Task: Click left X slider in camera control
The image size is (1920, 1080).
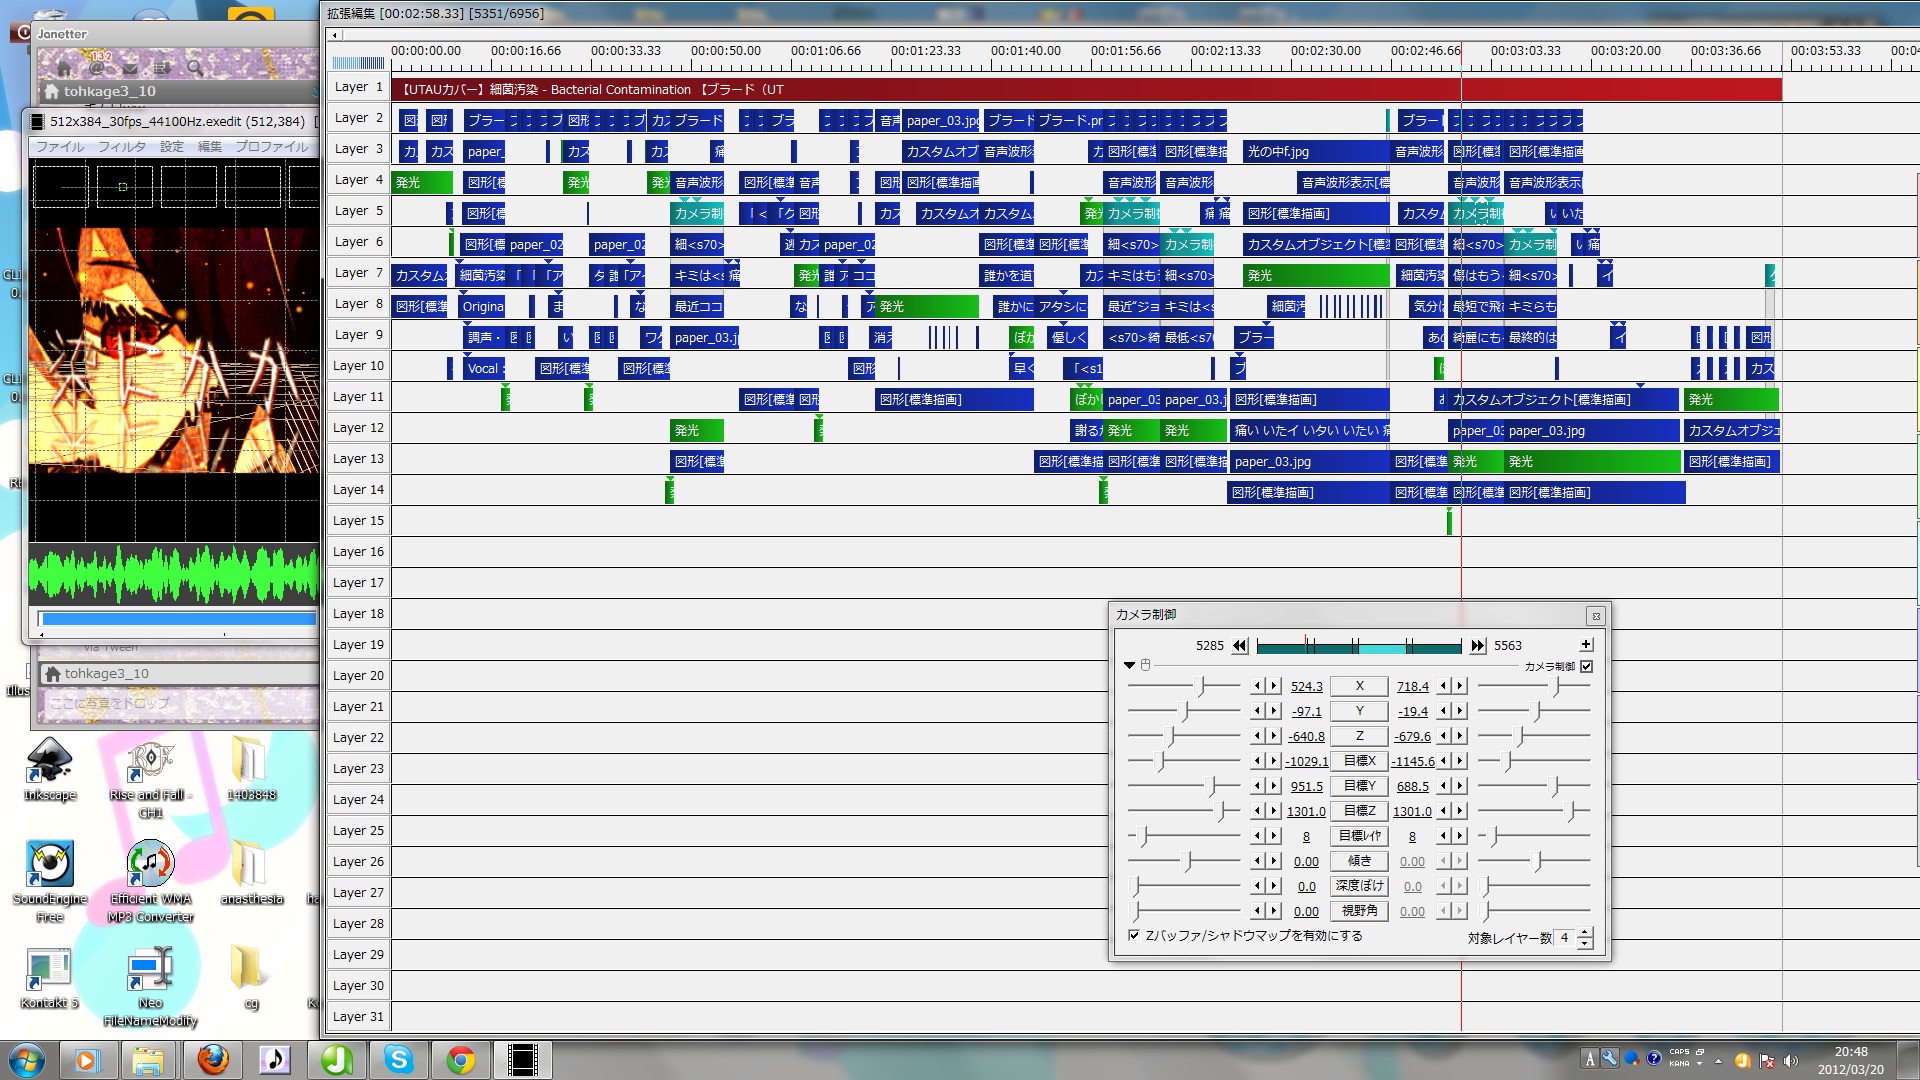Action: click(x=1184, y=686)
